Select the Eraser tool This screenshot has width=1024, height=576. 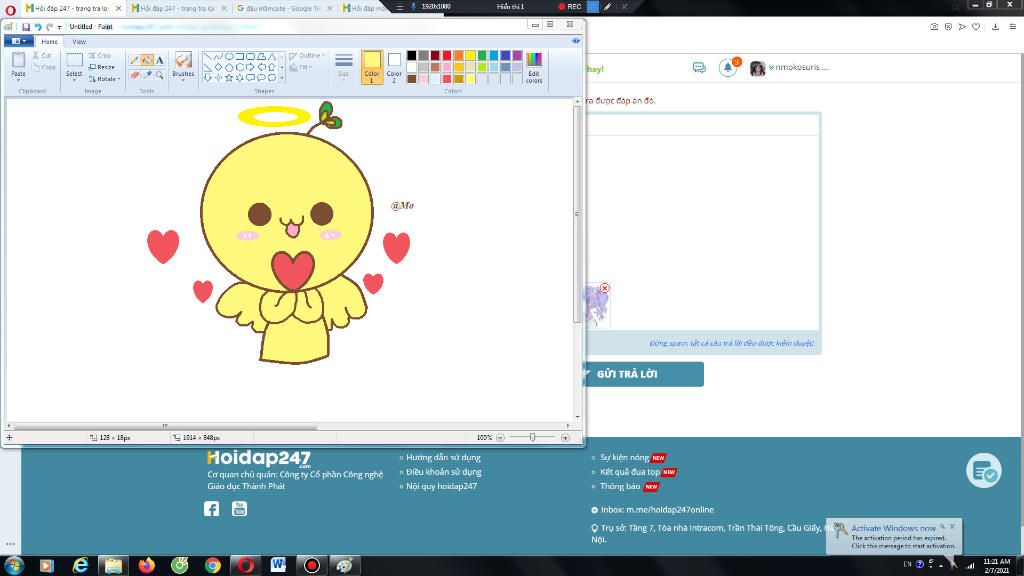pos(135,75)
